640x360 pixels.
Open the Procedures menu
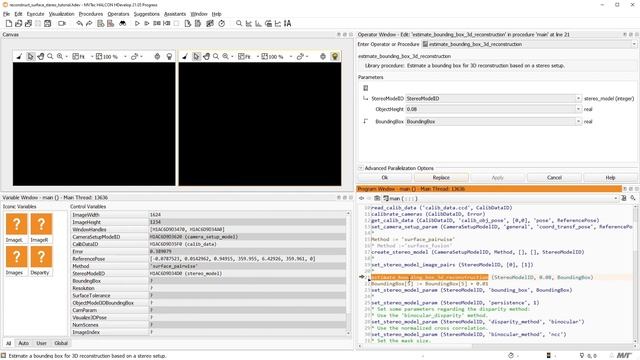tap(91, 14)
